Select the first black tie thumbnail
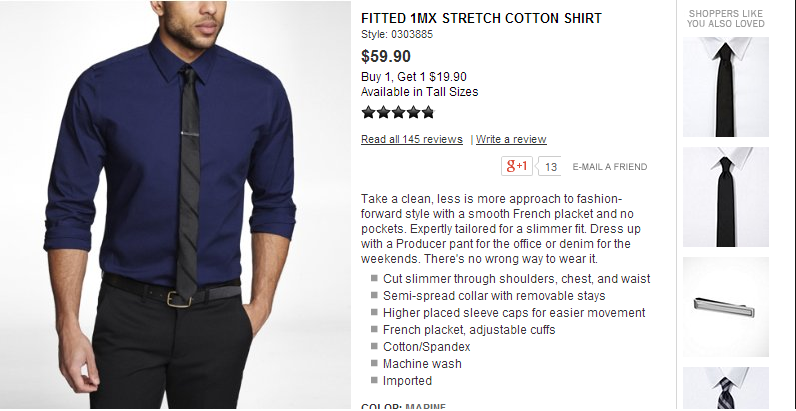 726,87
